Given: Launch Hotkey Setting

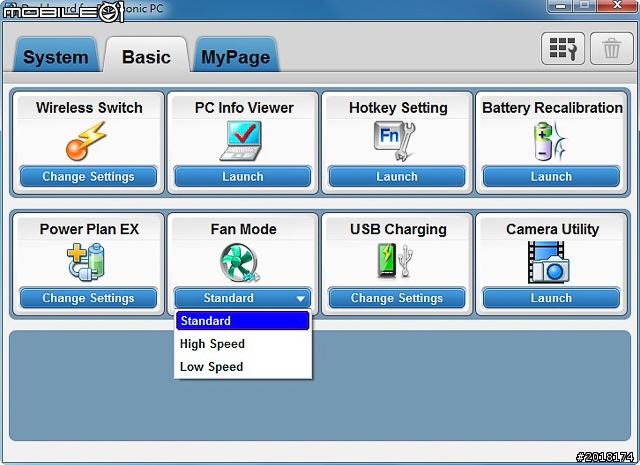Looking at the screenshot, I should click(x=397, y=177).
